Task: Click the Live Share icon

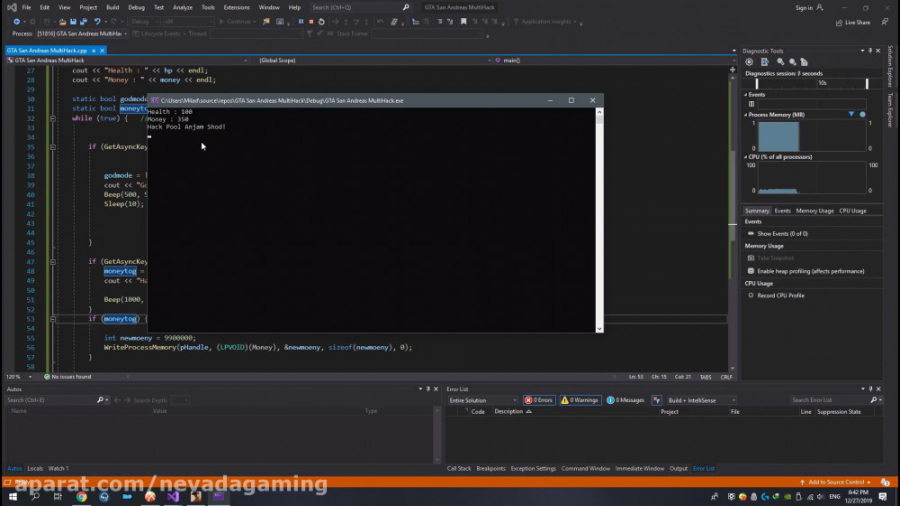Action: tap(853, 22)
